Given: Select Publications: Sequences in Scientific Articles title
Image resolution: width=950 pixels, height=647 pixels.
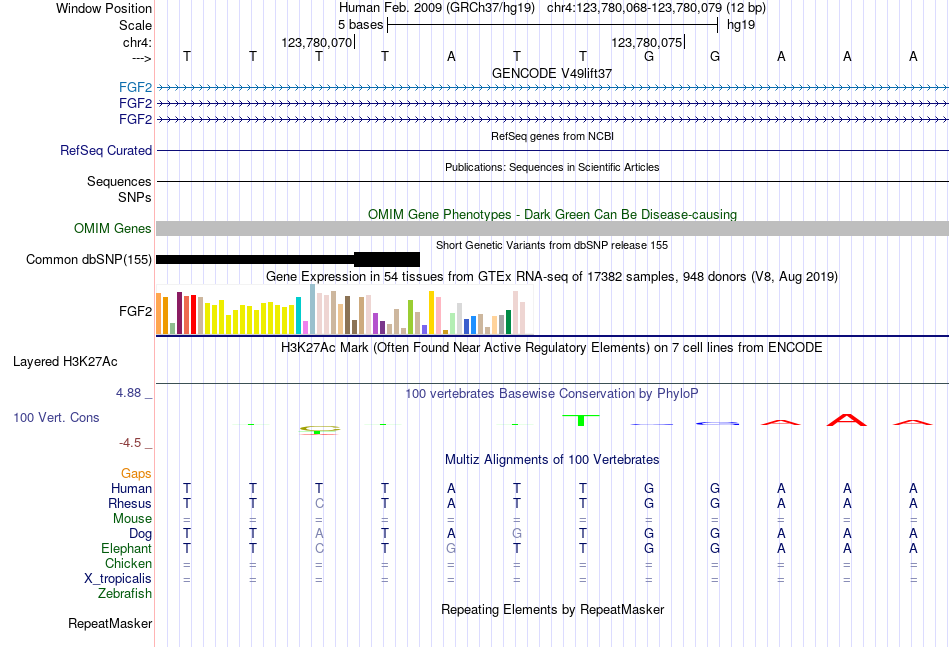Looking at the screenshot, I should click(x=552, y=167).
